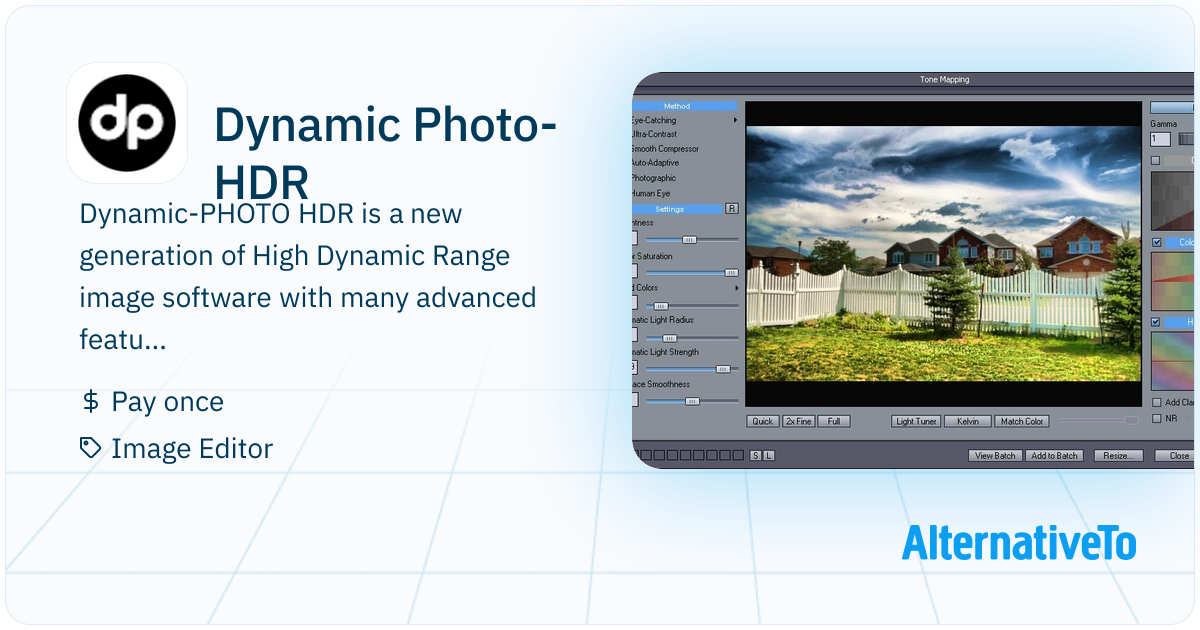Click the Color curve graph
The width and height of the screenshot is (1200, 630).
[1172, 280]
